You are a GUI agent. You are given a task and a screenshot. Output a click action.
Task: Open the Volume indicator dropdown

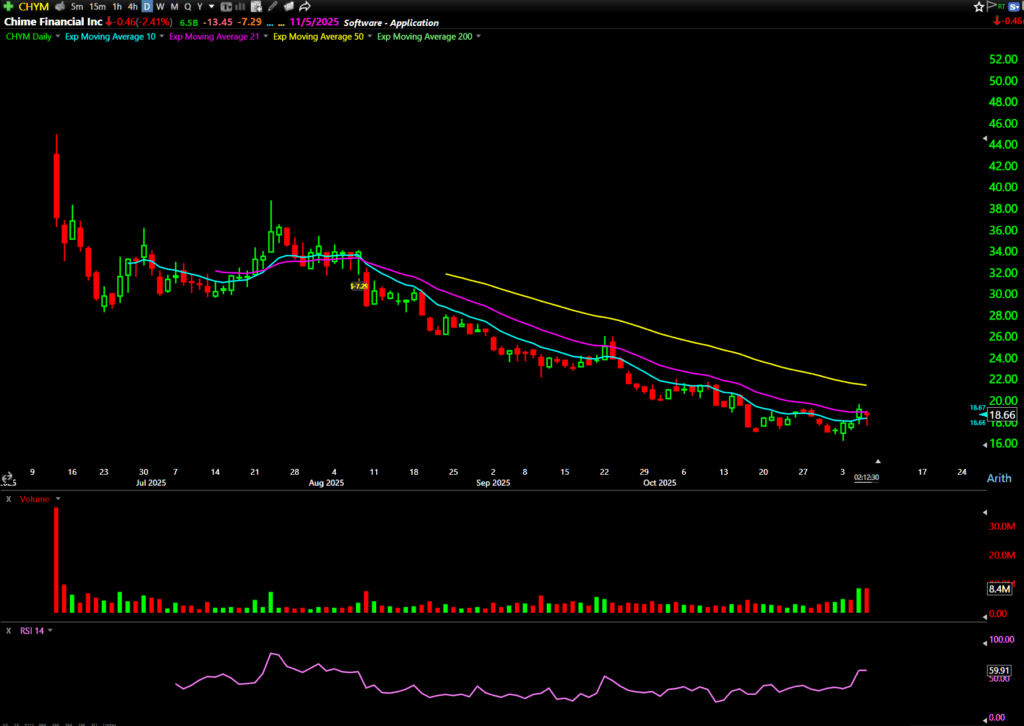[x=41, y=498]
